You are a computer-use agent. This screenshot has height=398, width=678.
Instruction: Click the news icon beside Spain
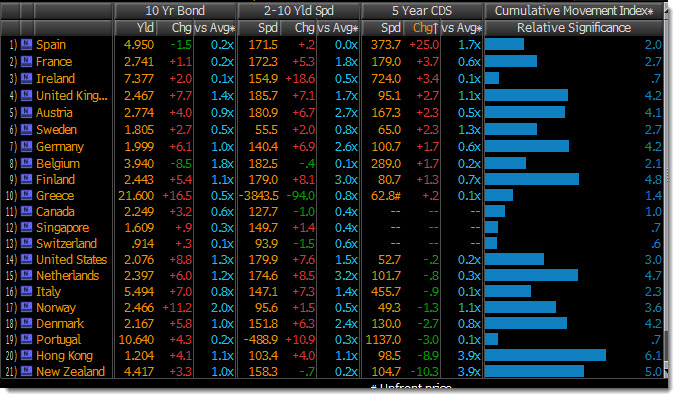point(26,45)
